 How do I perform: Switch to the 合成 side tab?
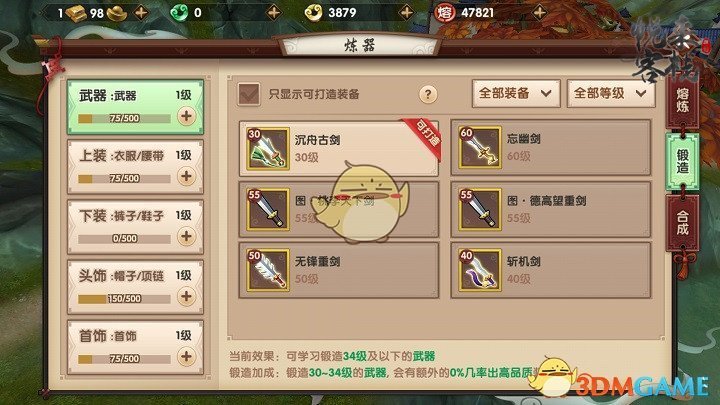(x=682, y=223)
